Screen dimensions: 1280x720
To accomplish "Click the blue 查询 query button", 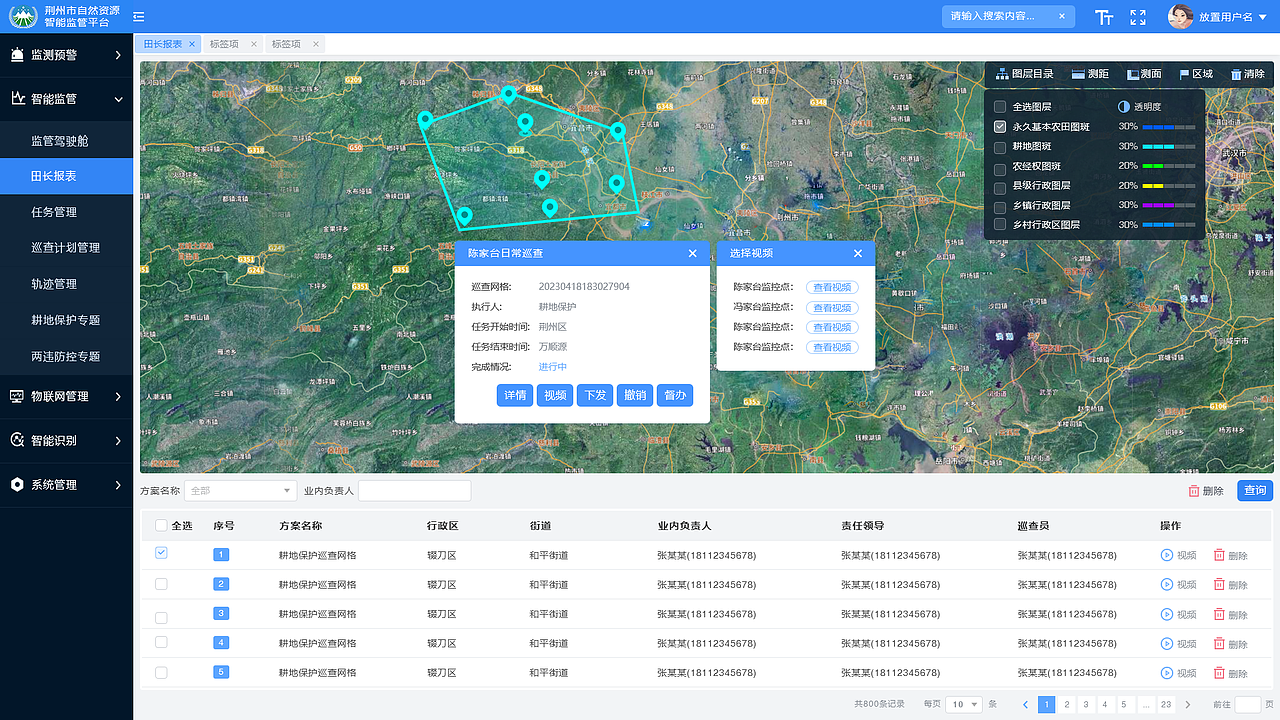I will point(1255,490).
